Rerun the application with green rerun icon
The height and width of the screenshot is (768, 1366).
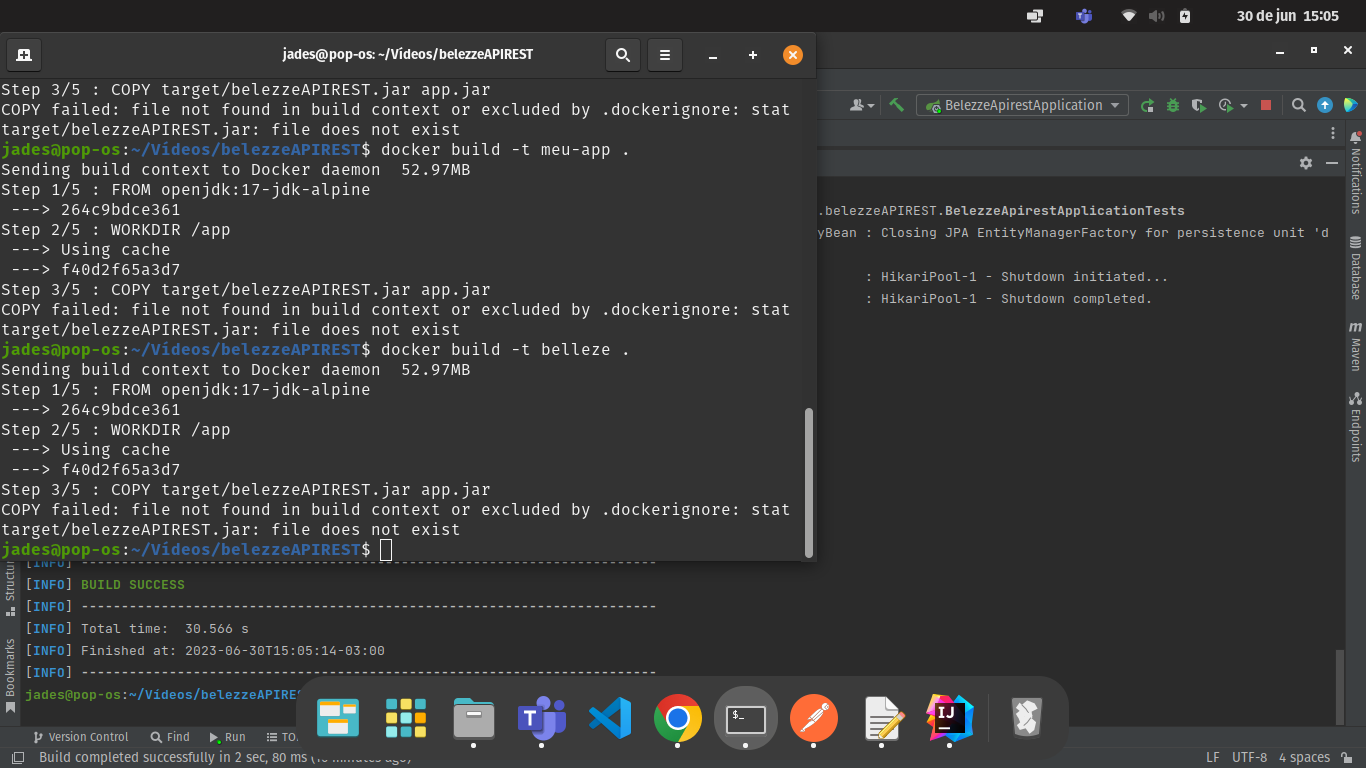pos(1148,105)
